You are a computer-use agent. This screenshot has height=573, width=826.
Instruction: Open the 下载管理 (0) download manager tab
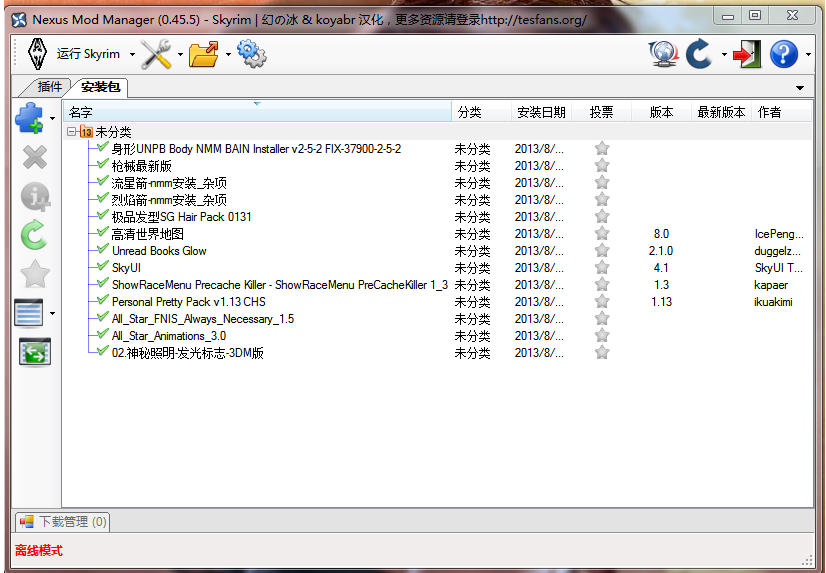pyautogui.click(x=63, y=521)
